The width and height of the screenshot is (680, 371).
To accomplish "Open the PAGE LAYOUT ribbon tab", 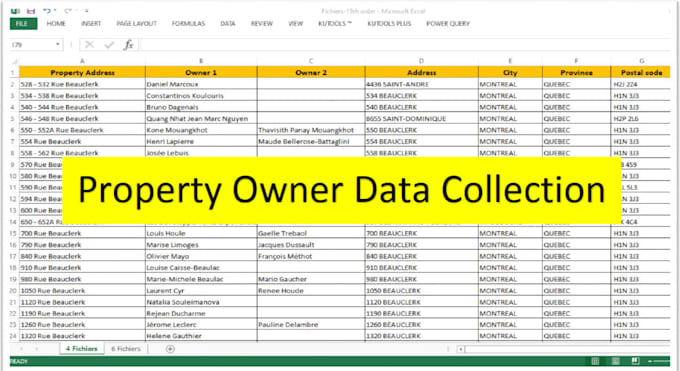I will coord(136,23).
